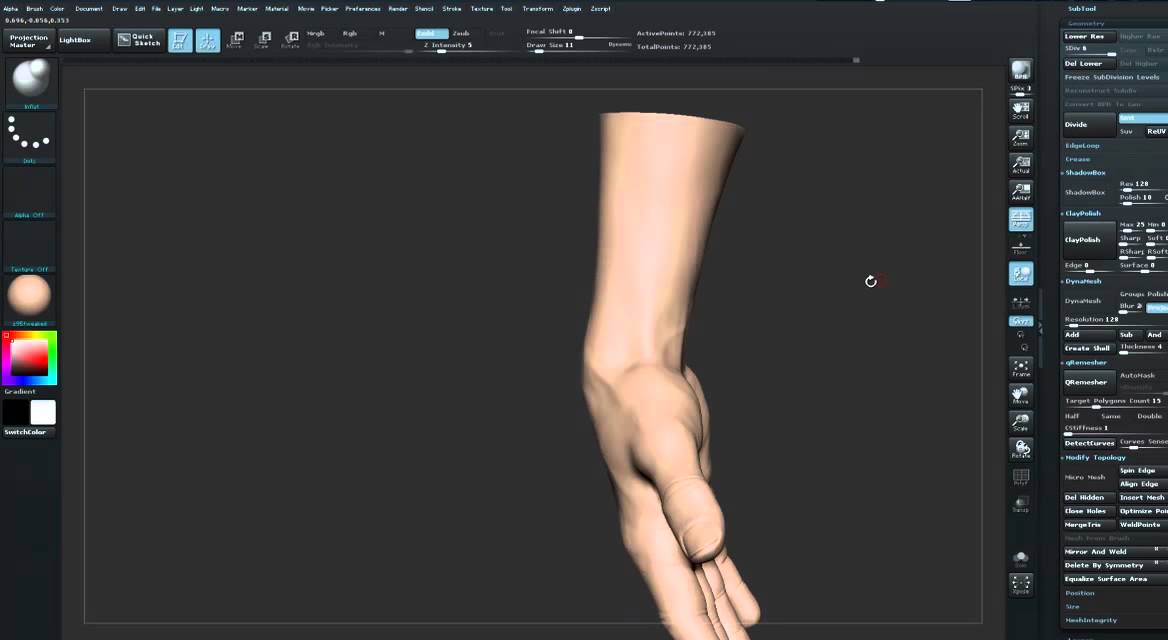Image resolution: width=1168 pixels, height=640 pixels.
Task: Click the Scroll canvas navigation icon
Action: tap(1021, 110)
